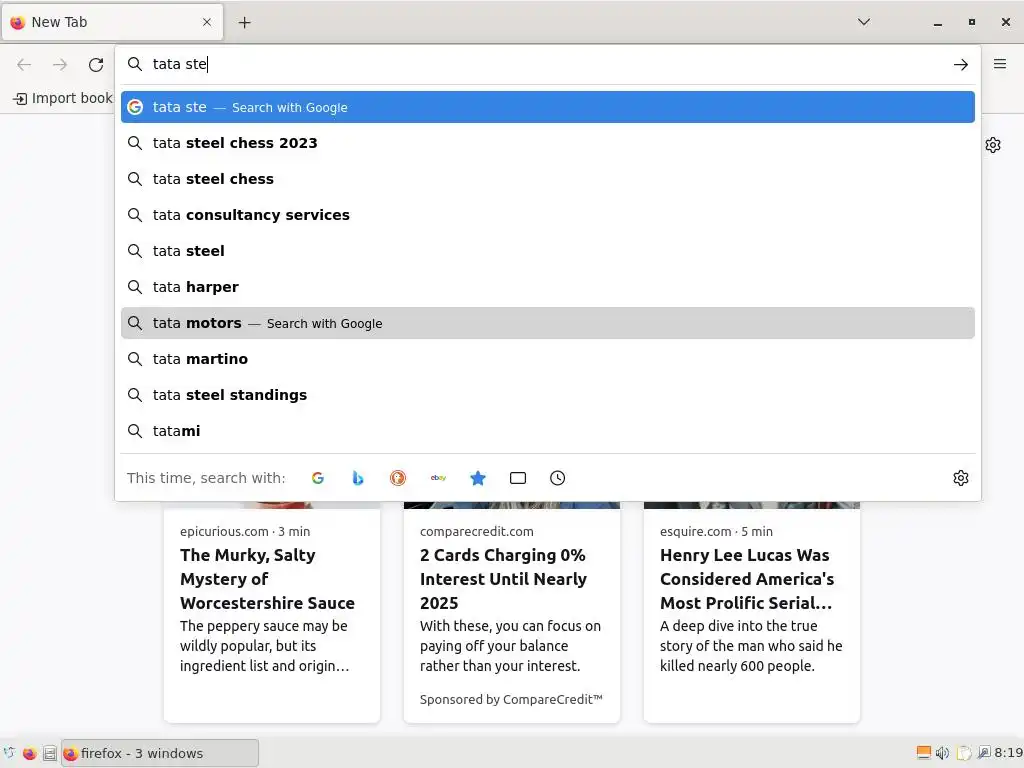Click Import bookmarks toolbar button
The height and width of the screenshot is (768, 1024).
pyautogui.click(x=63, y=98)
